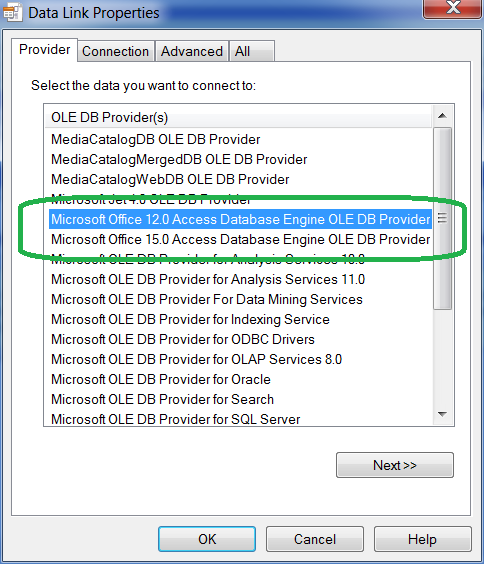Select Microsoft Office 15.0 Access Database Engine provider
Screen dimensions: 484x564
click(x=241, y=240)
